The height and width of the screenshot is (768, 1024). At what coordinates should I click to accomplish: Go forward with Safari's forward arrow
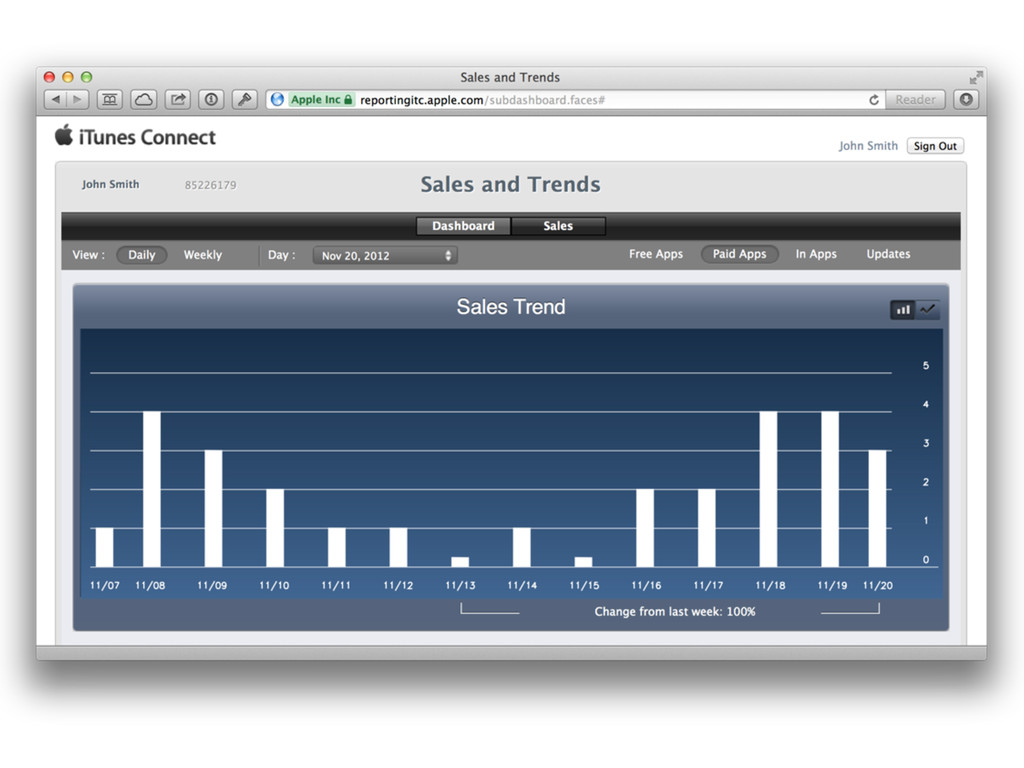point(78,99)
